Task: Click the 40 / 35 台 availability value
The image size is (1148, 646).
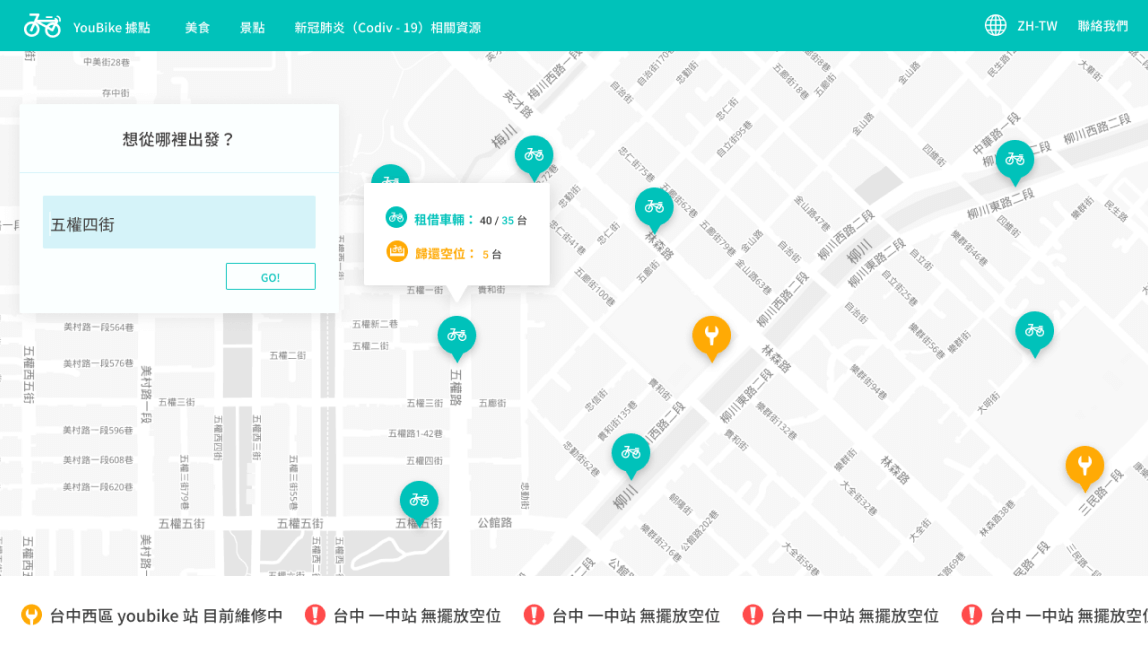Action: click(x=503, y=220)
